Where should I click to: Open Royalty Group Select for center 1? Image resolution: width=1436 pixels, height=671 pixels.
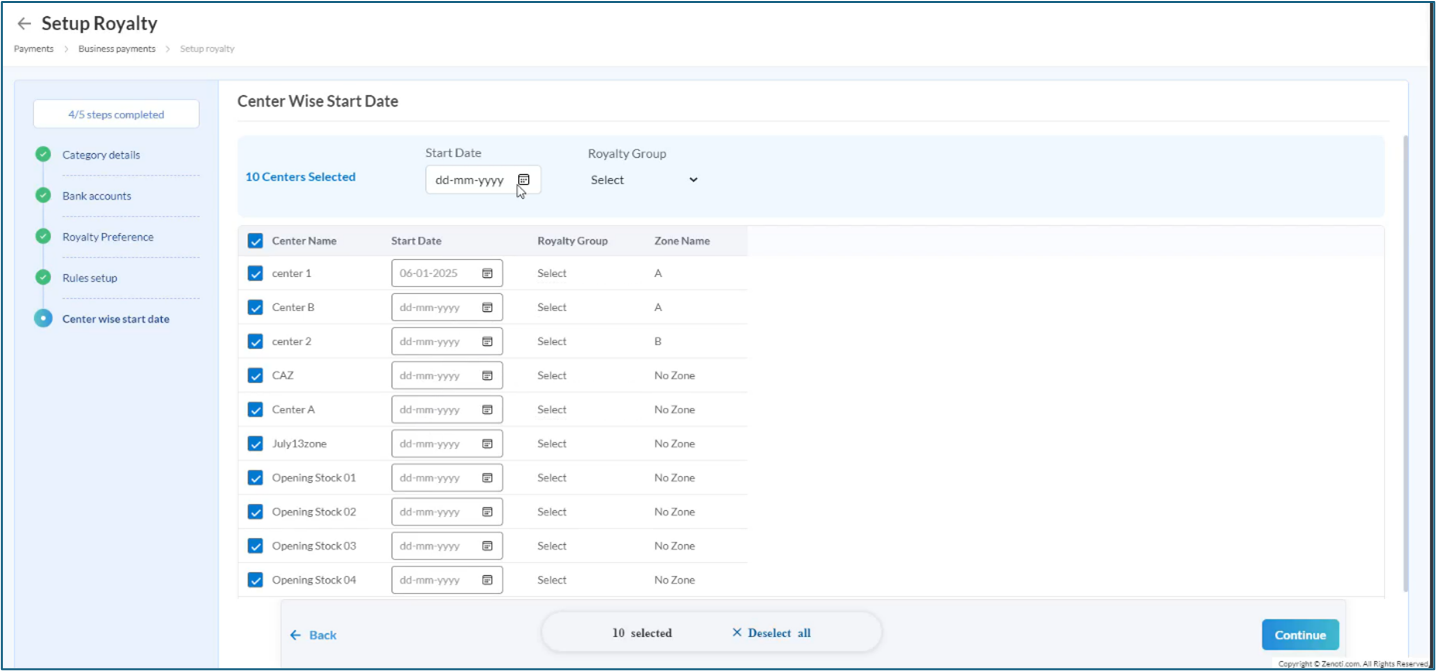coord(552,273)
